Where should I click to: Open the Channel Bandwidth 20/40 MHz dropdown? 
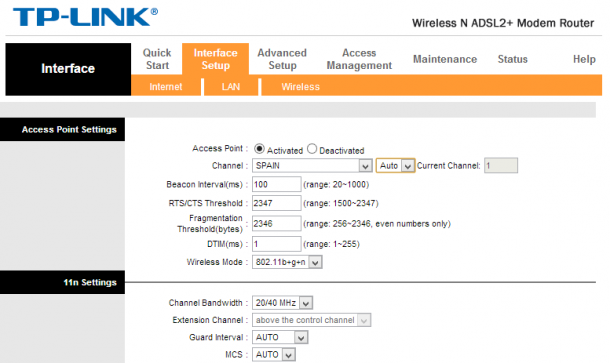click(282, 303)
